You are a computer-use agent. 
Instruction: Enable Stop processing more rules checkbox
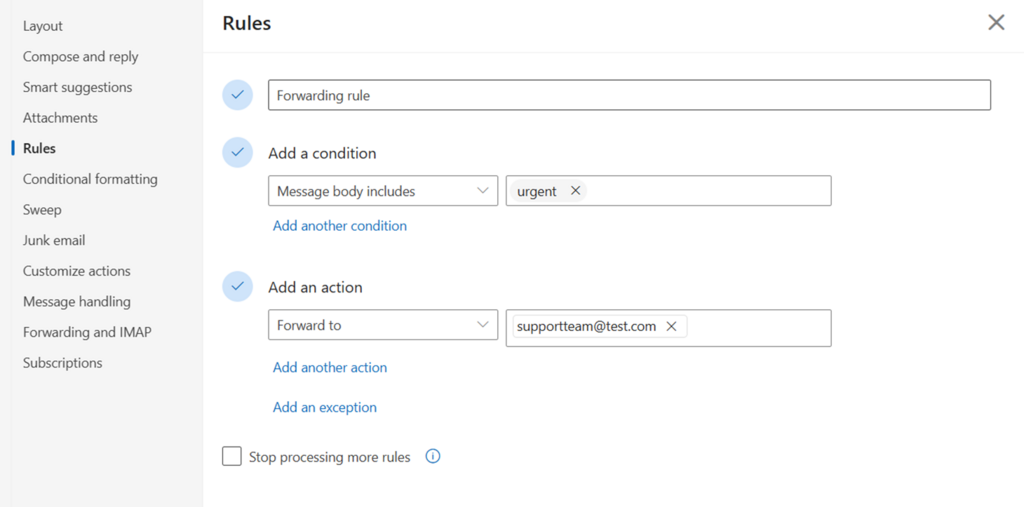tap(232, 457)
